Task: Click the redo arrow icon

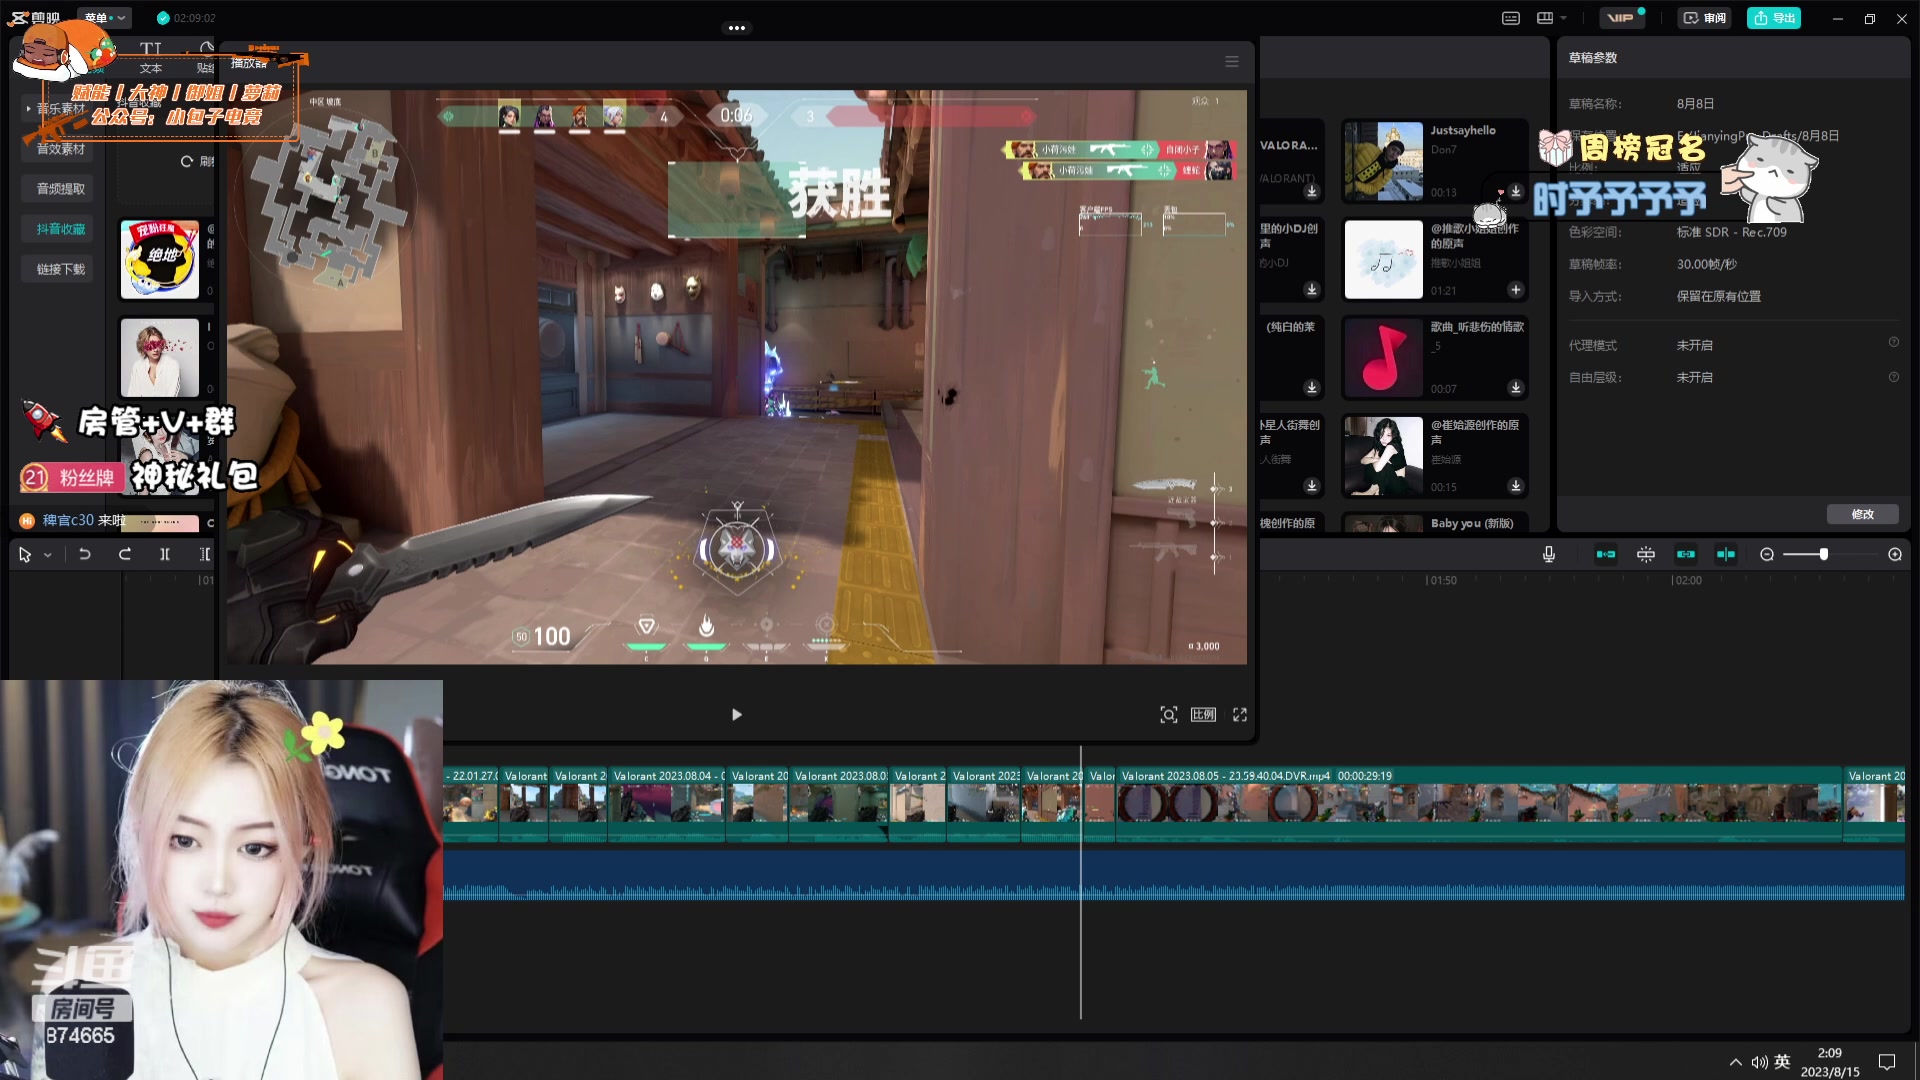Action: (x=125, y=554)
